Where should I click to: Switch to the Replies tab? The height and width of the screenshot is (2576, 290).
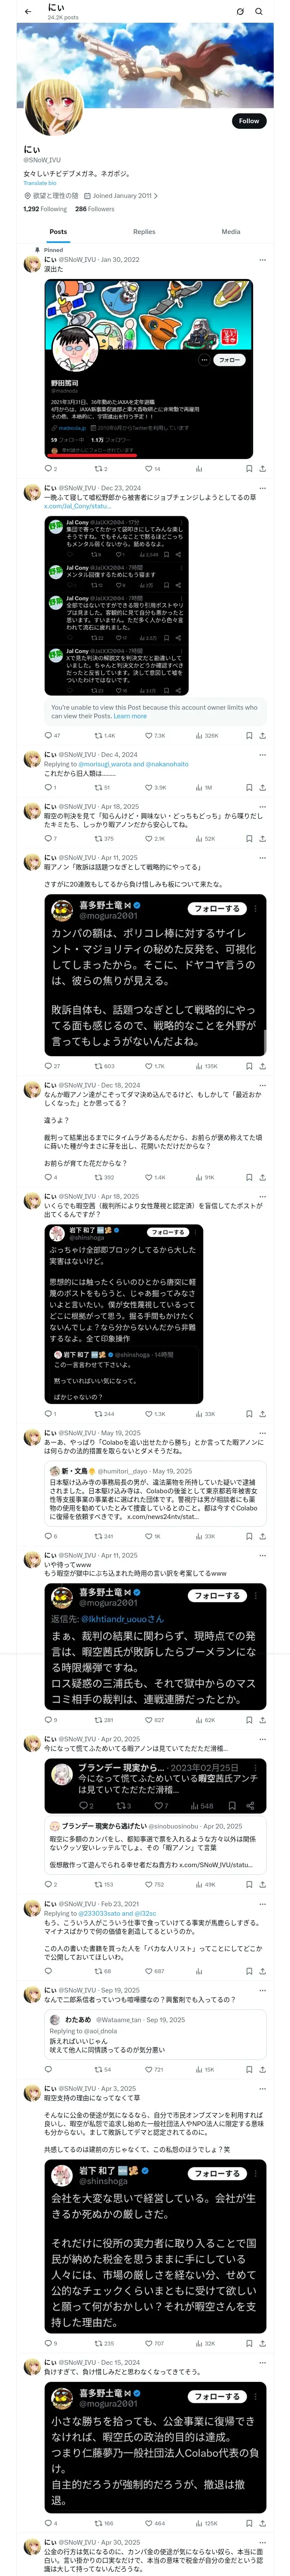point(144,231)
